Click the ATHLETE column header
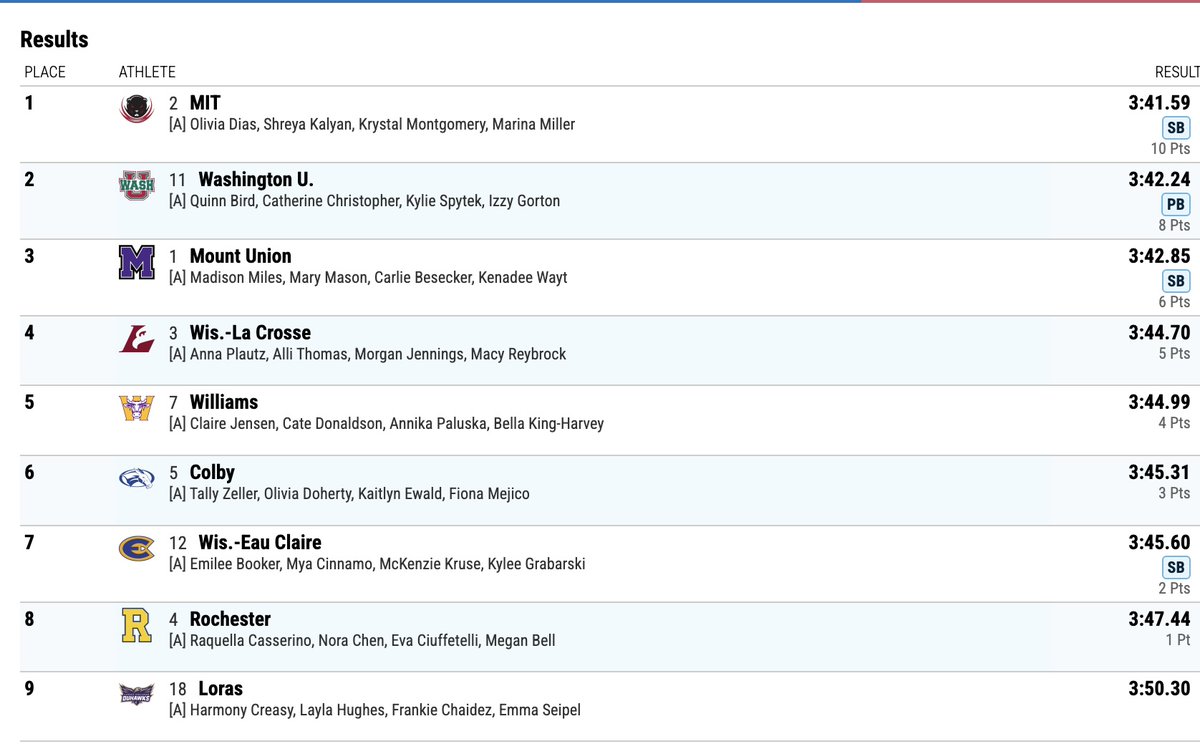 click(x=147, y=72)
